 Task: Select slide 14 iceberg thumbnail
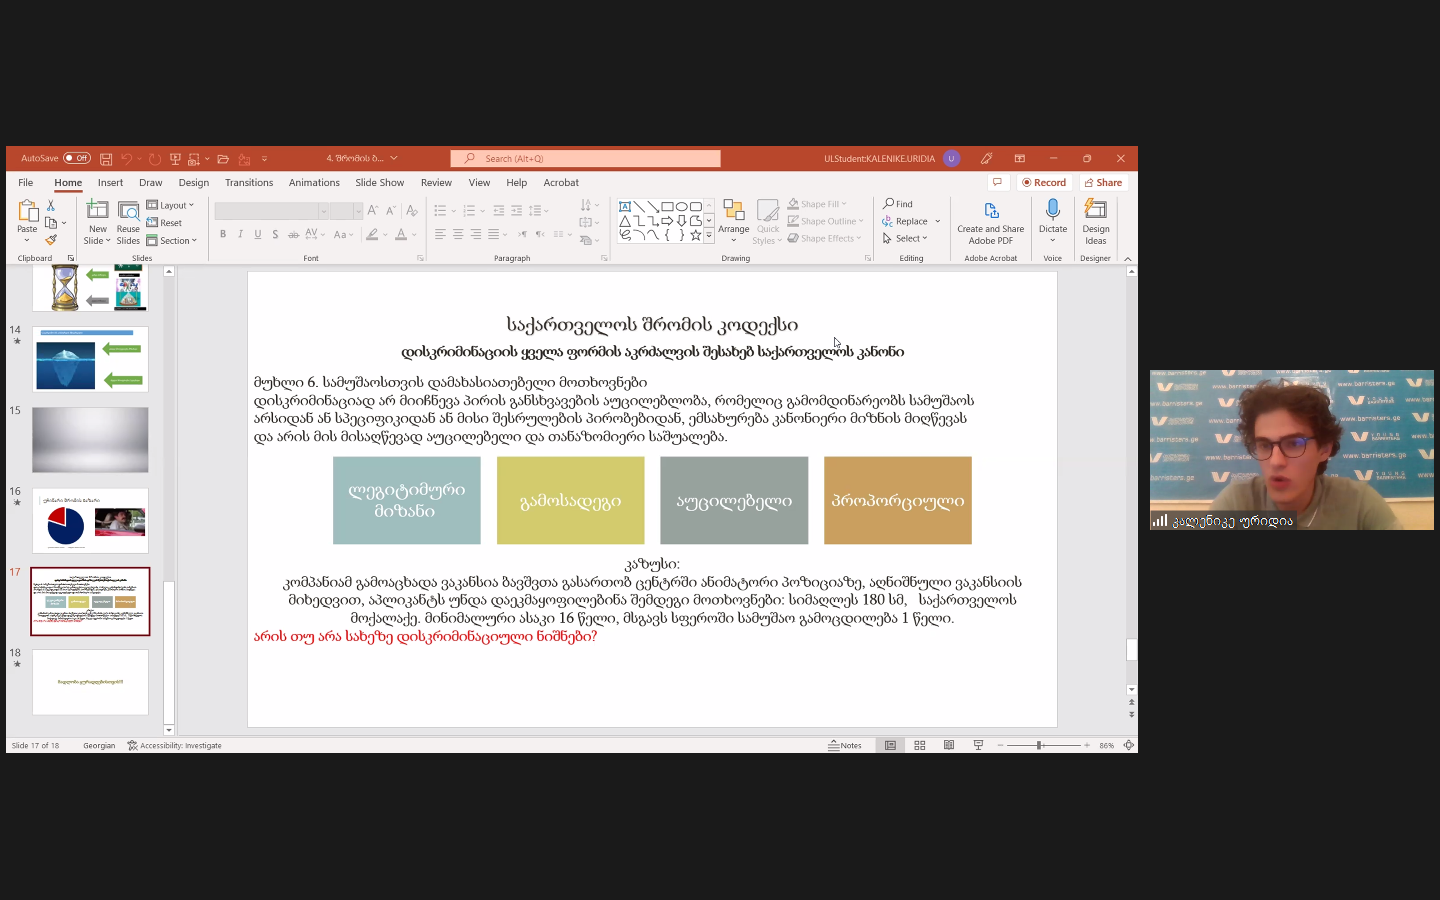click(x=90, y=359)
